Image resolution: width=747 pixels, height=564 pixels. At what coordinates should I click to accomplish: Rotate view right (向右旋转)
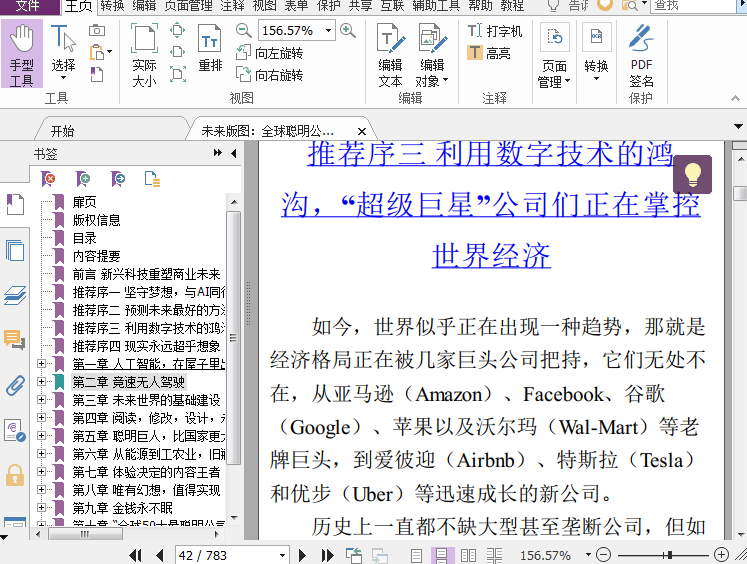click(270, 75)
